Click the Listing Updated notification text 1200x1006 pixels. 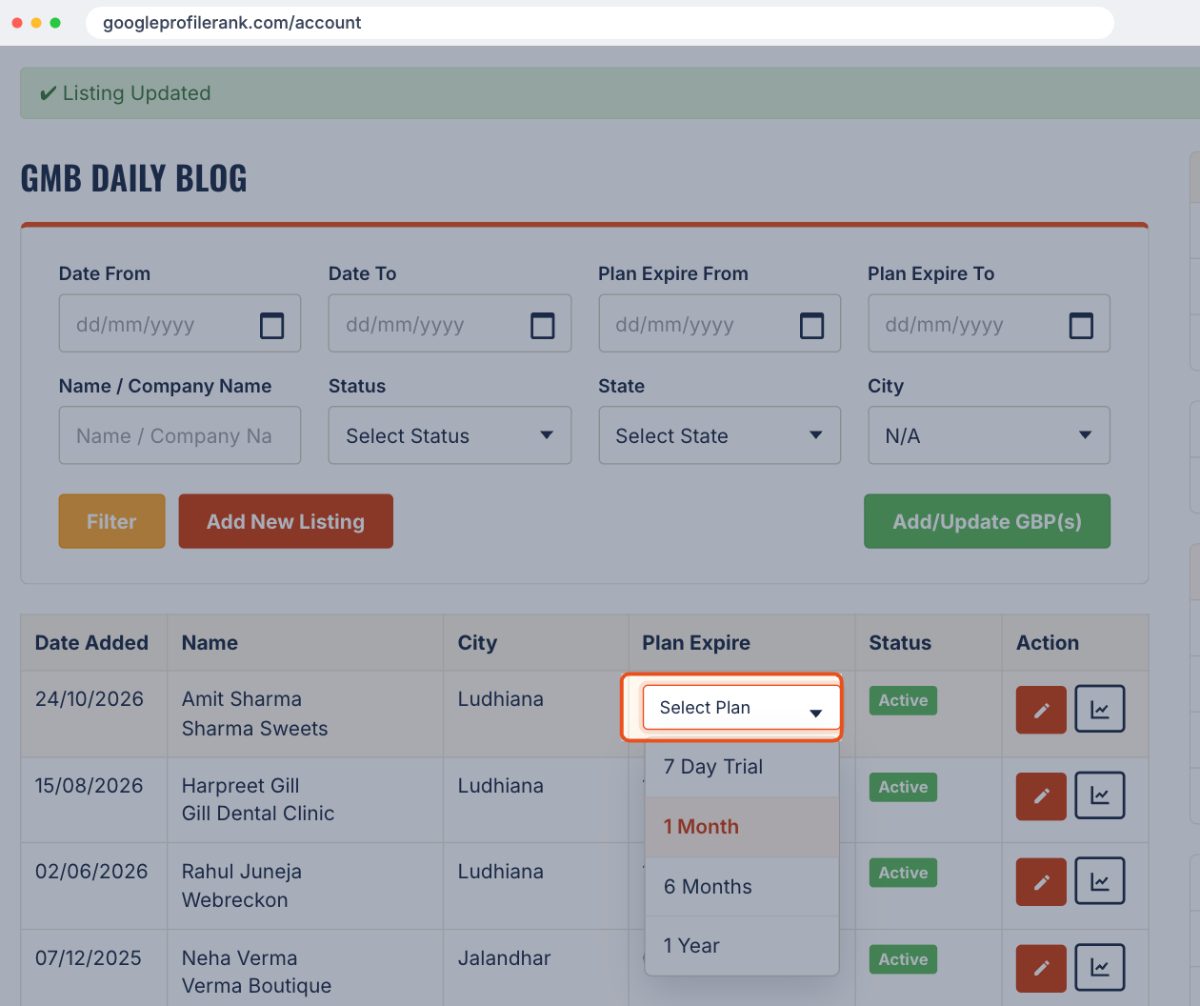point(136,93)
